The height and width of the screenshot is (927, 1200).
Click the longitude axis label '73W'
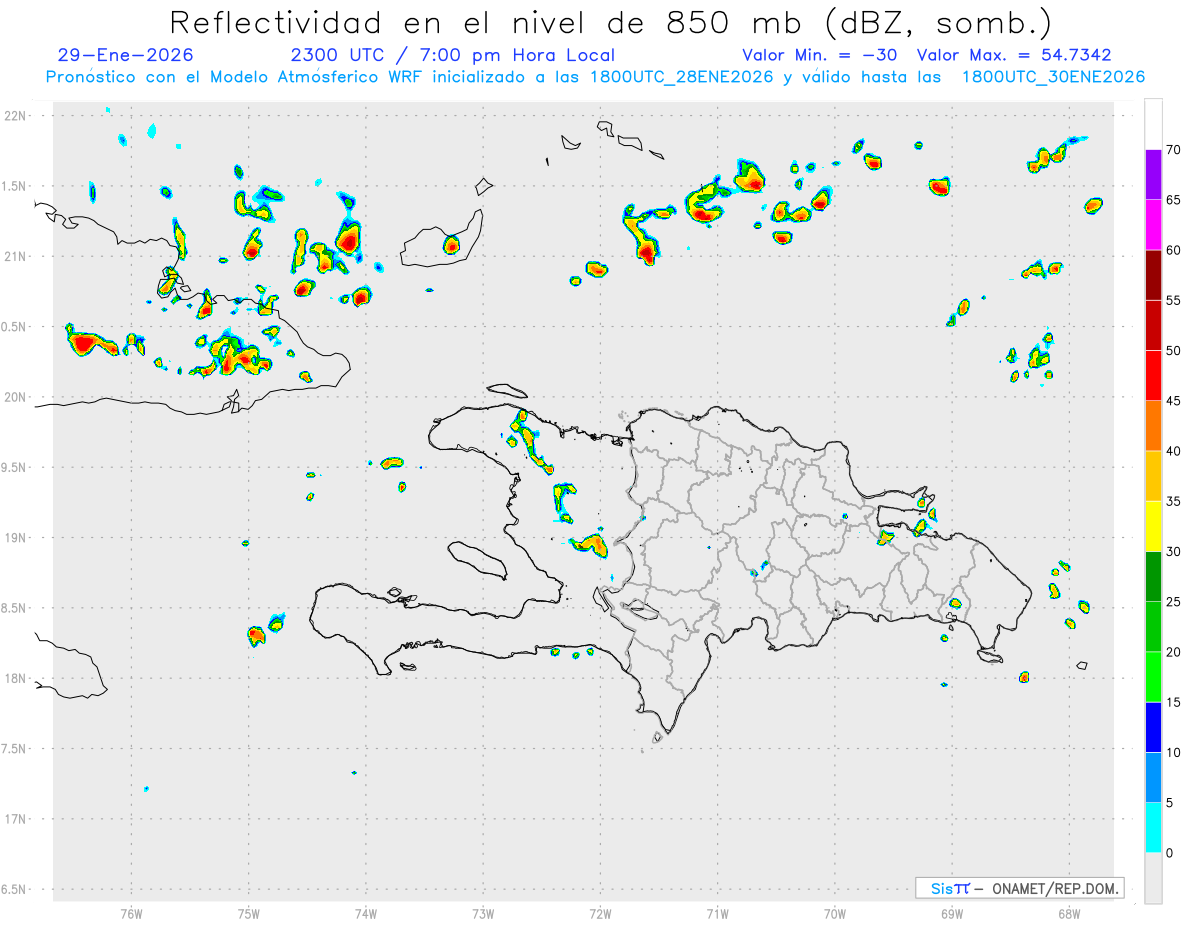[483, 913]
